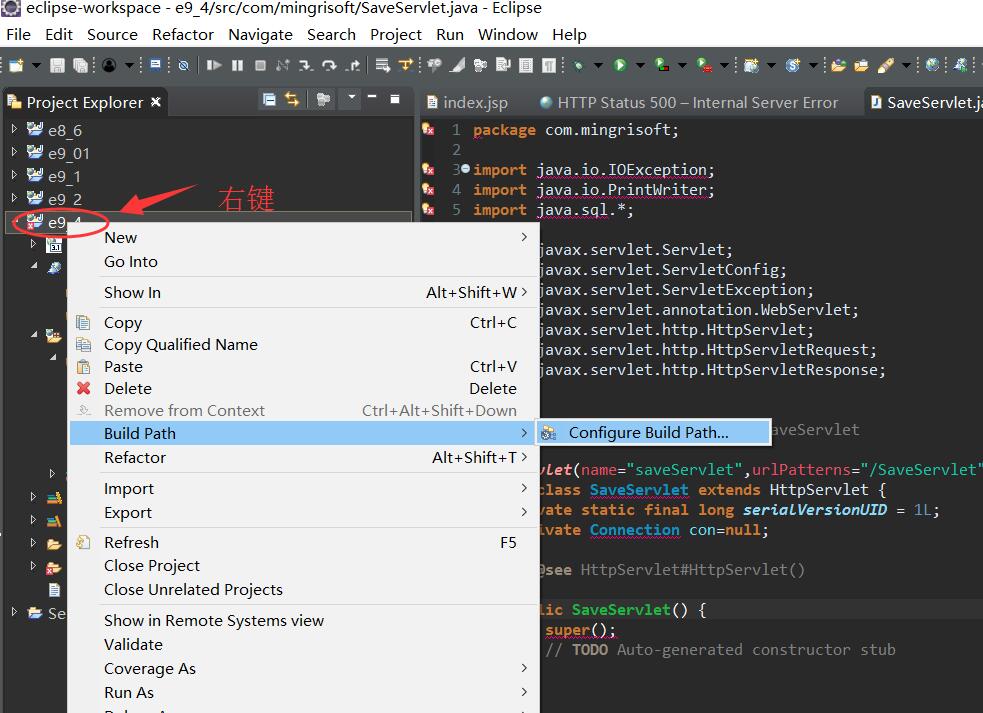Click the Open Task folder icon
This screenshot has height=713, width=983.
861,65
